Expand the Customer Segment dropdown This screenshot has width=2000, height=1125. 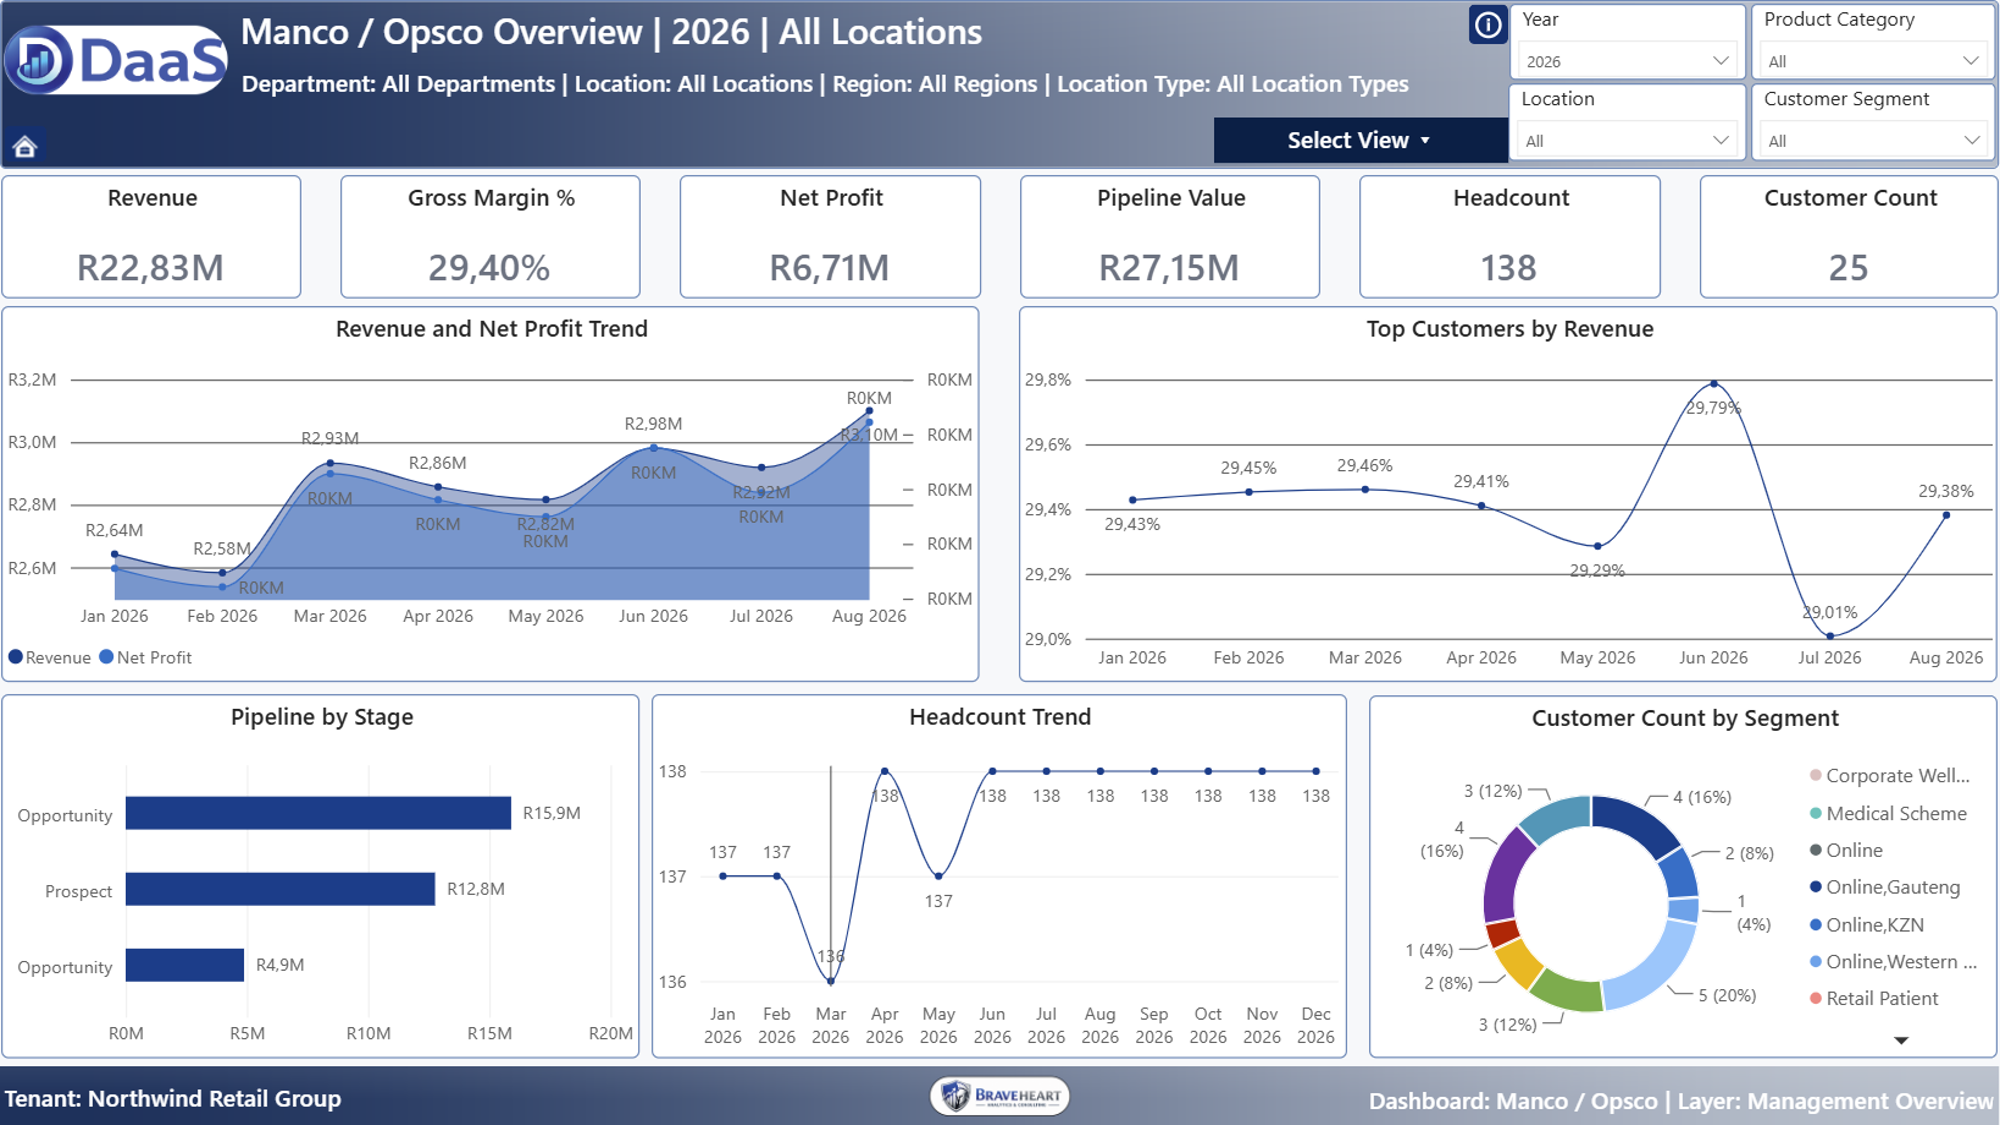[x=1873, y=141]
